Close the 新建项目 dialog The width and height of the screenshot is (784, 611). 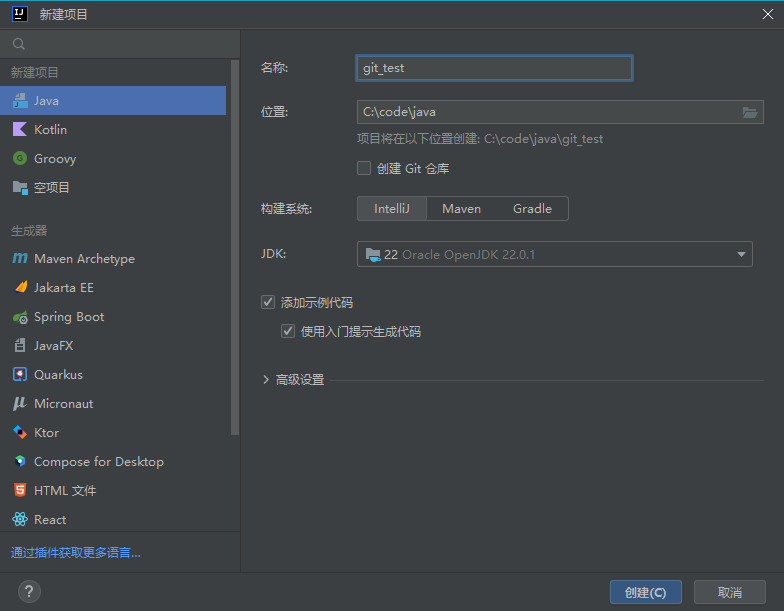pyautogui.click(x=768, y=14)
